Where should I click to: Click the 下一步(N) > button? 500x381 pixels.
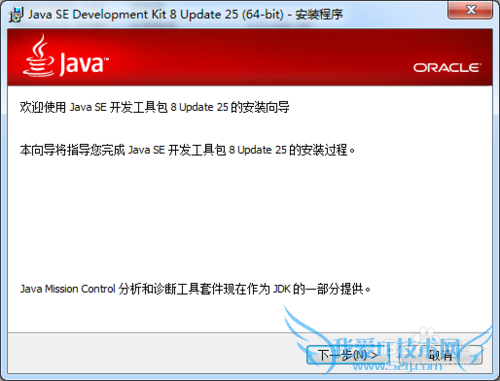point(348,356)
